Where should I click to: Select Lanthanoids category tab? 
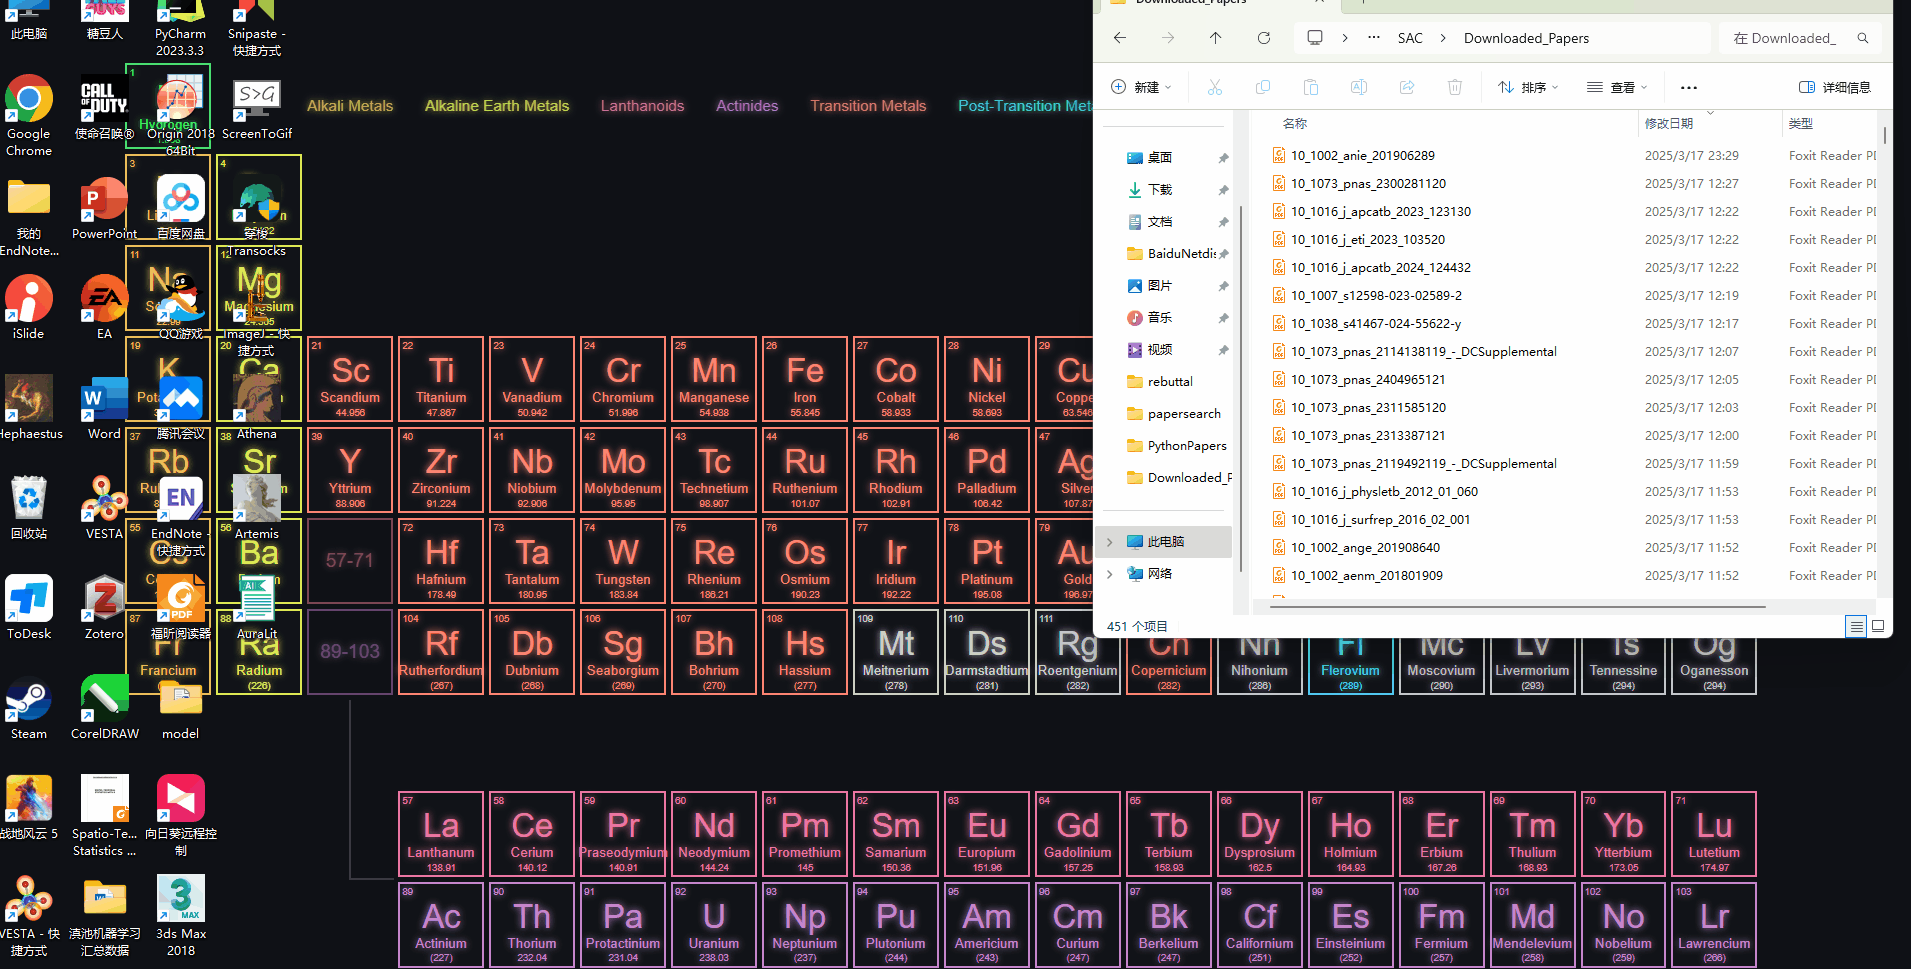pos(643,106)
